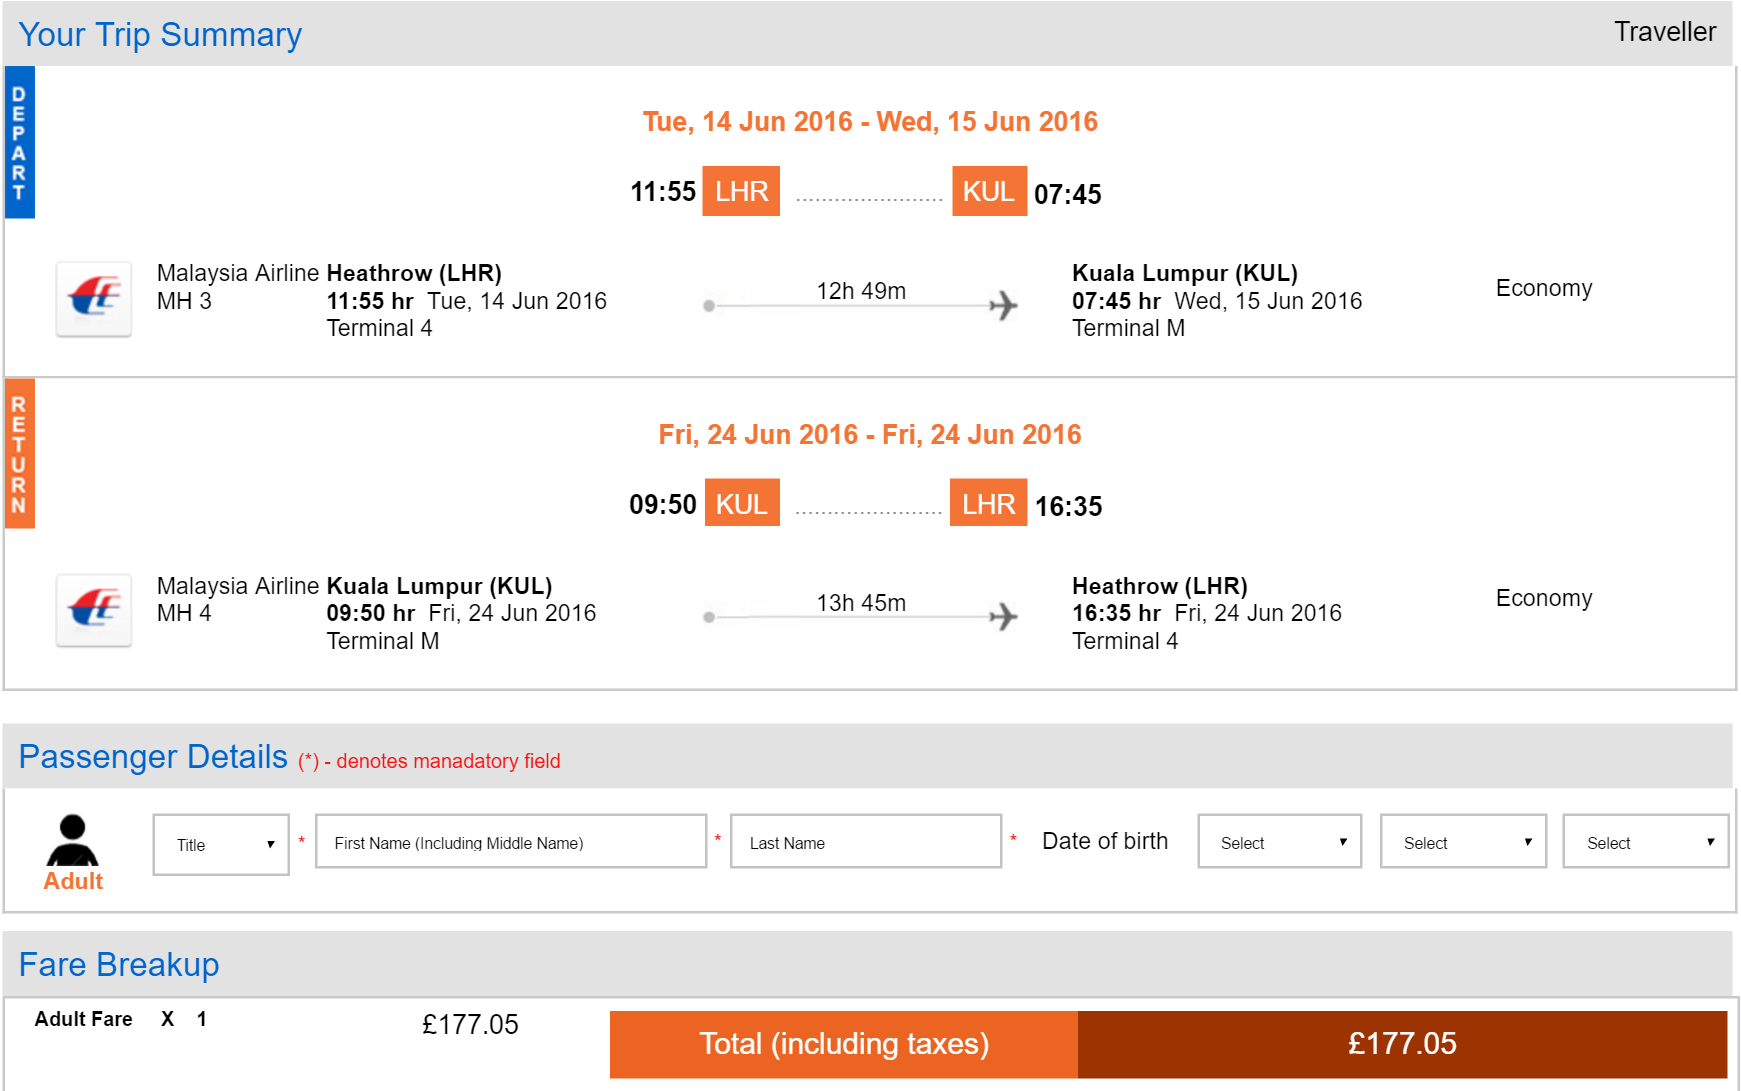Click the airplane icon on the 13h 45m flight
Screen dimensions: 1741x1091
tap(1003, 617)
